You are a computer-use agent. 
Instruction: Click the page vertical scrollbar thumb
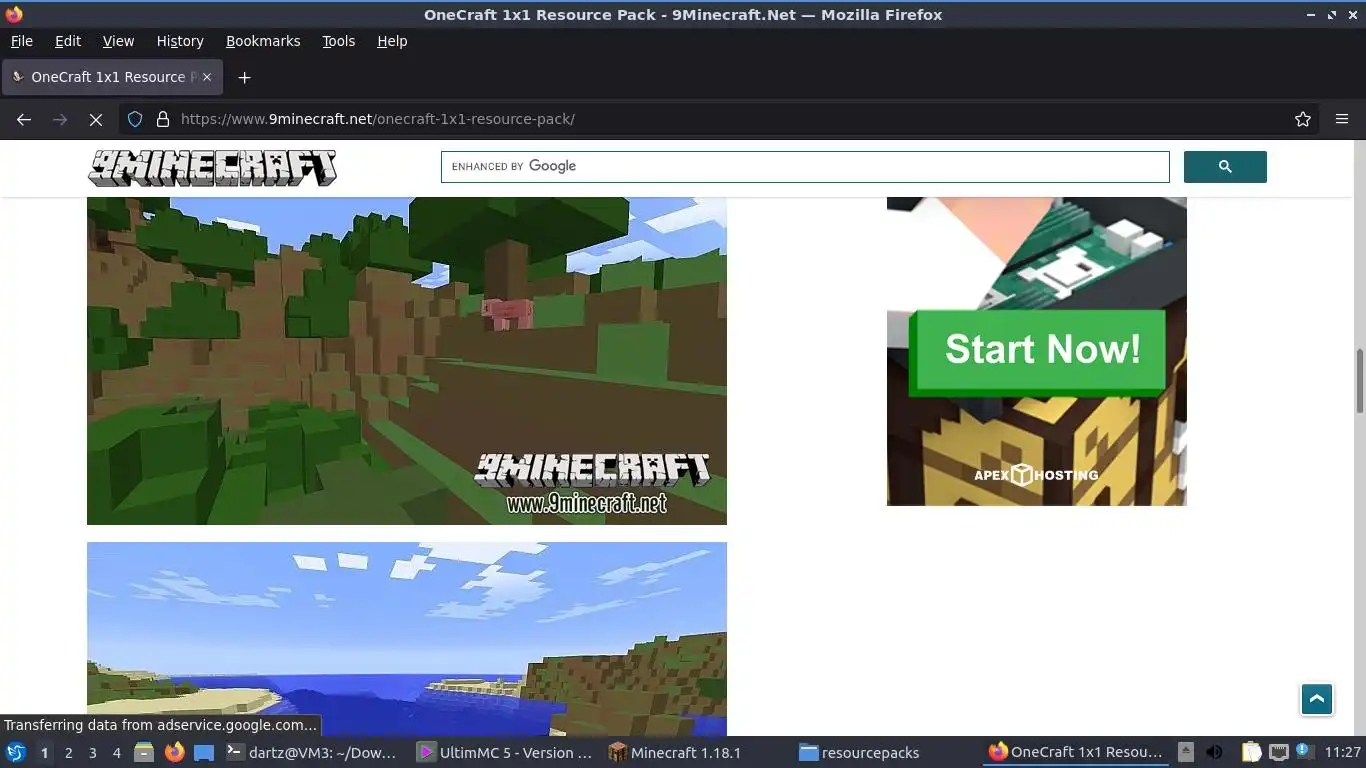coord(1360,380)
